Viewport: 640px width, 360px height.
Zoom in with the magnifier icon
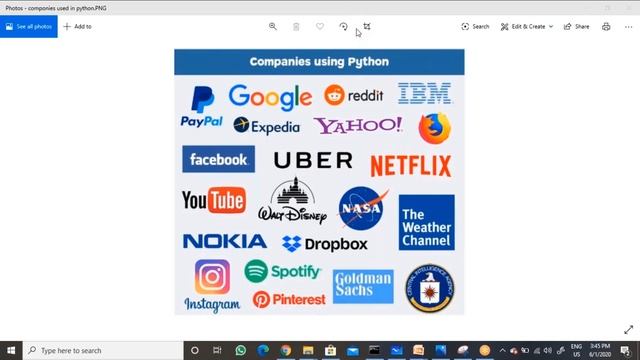coord(273,27)
